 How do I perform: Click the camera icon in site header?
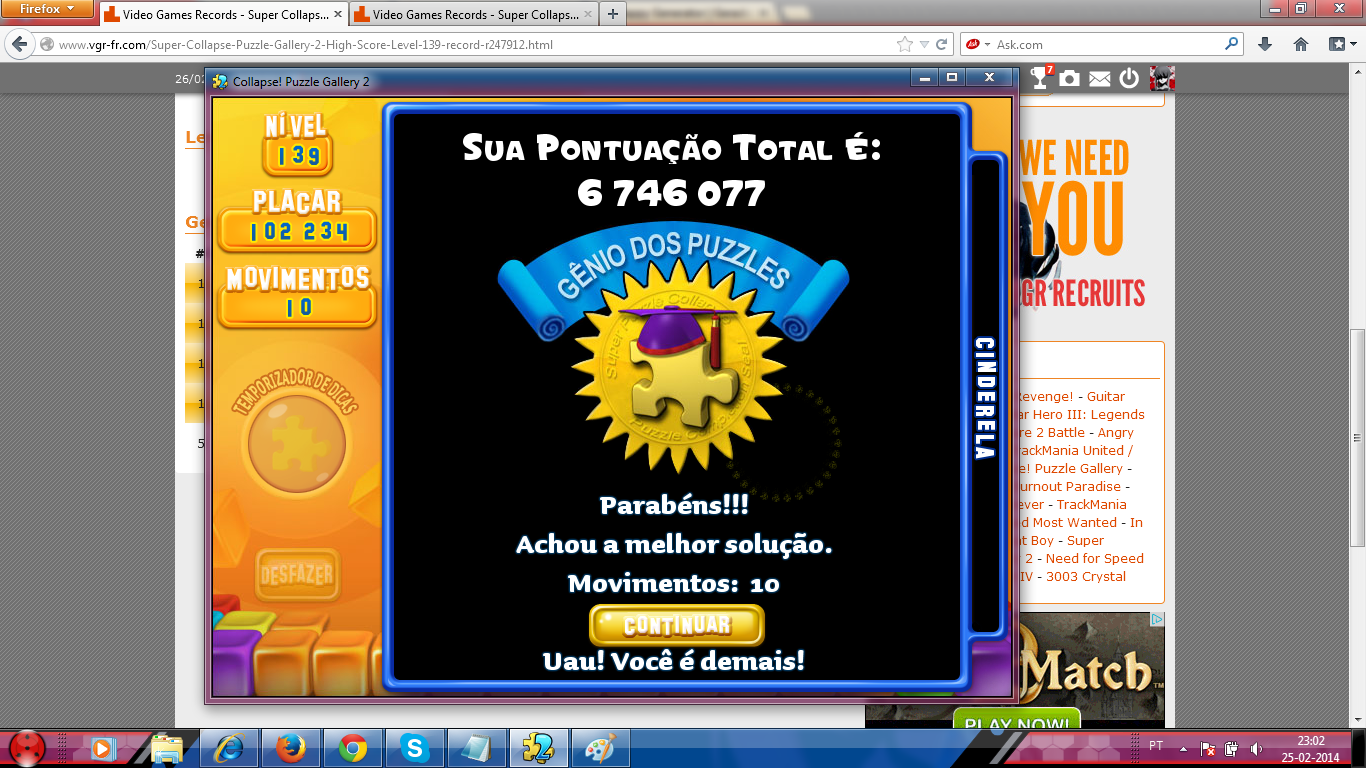pyautogui.click(x=1070, y=78)
